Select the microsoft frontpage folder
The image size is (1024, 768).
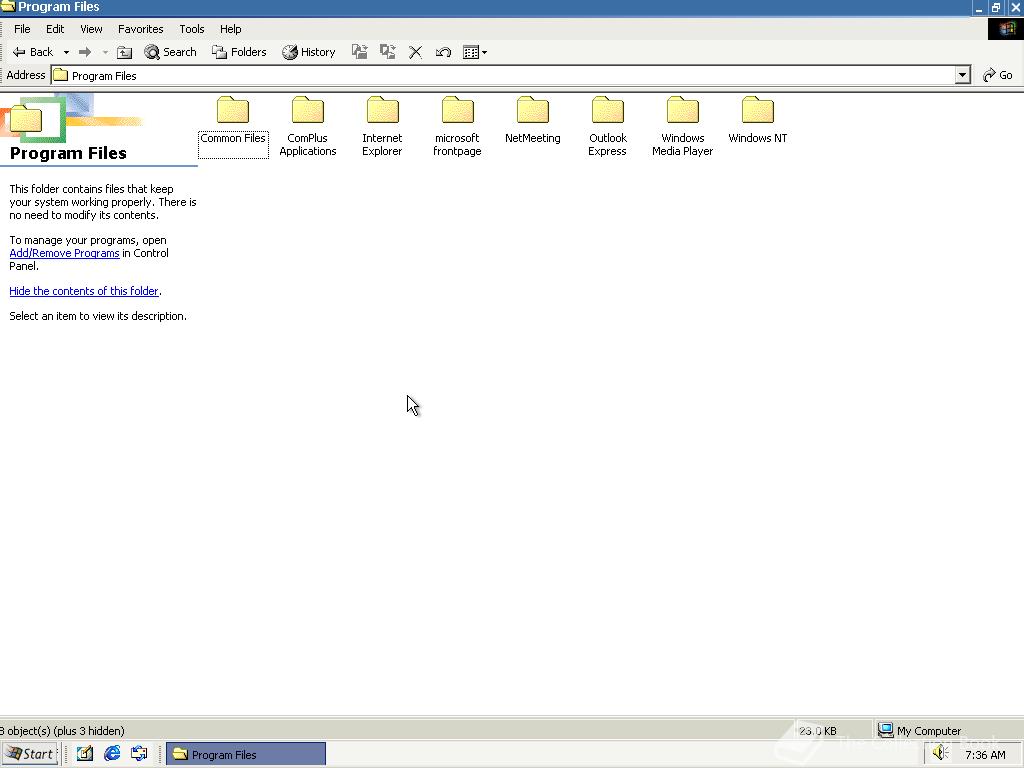click(x=457, y=127)
